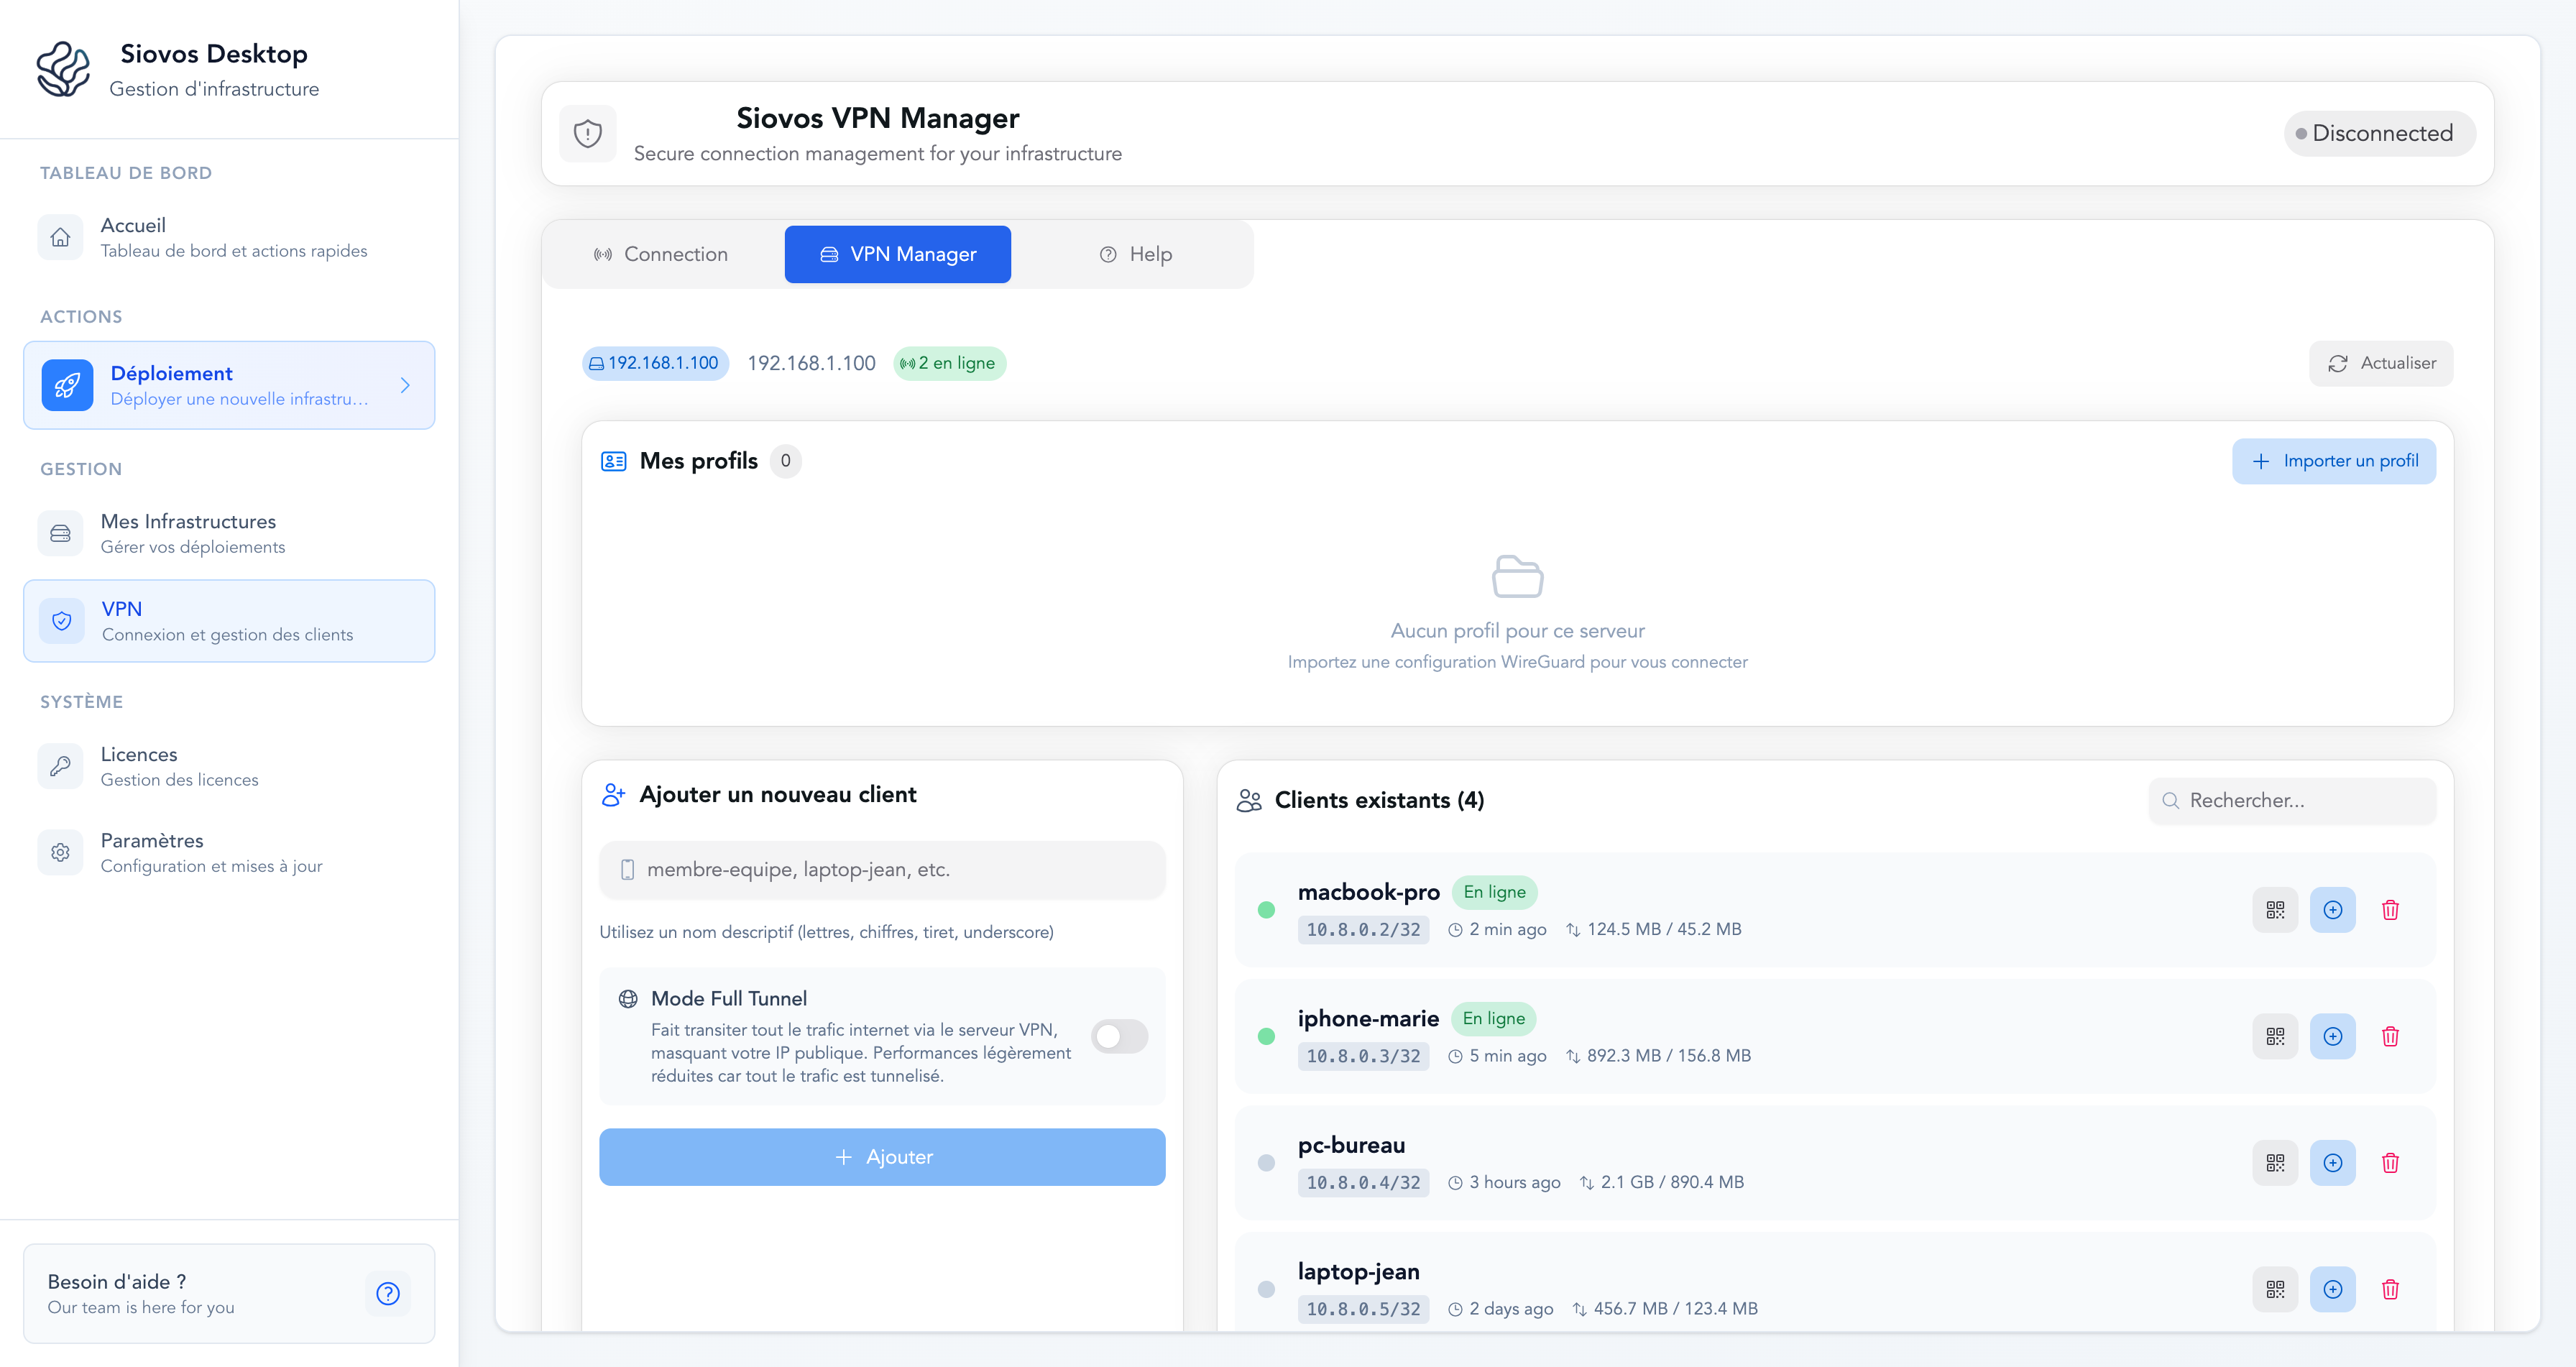Expand the Déploiement chevron arrow

click(405, 385)
